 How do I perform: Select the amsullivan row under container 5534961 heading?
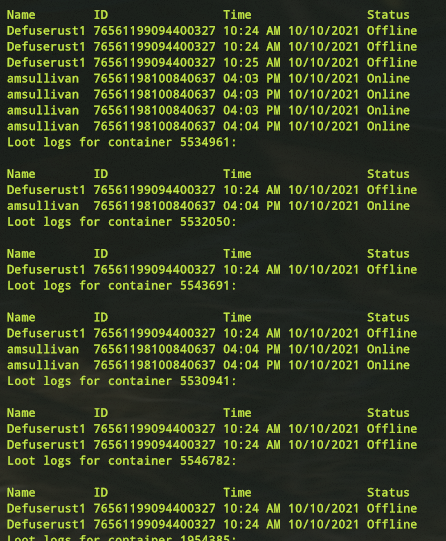pos(208,206)
